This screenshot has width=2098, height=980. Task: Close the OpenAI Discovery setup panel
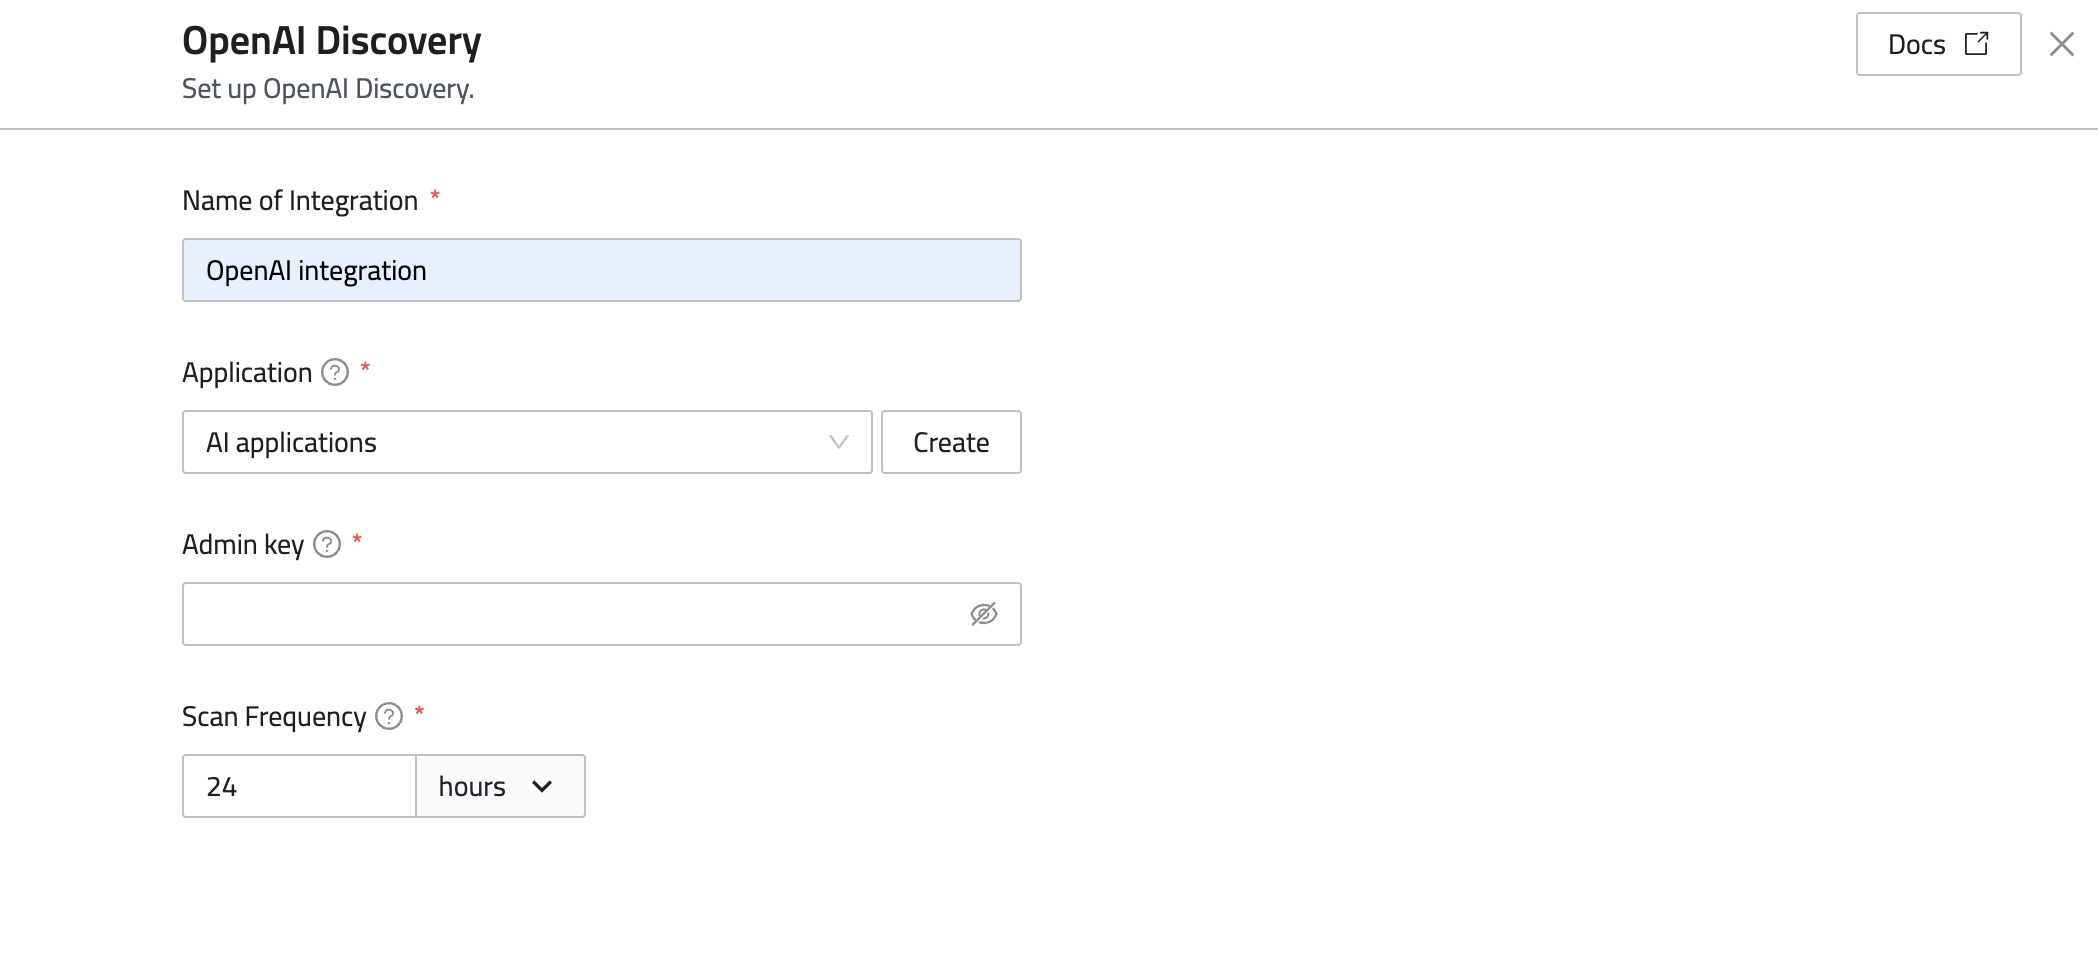pyautogui.click(x=2061, y=44)
